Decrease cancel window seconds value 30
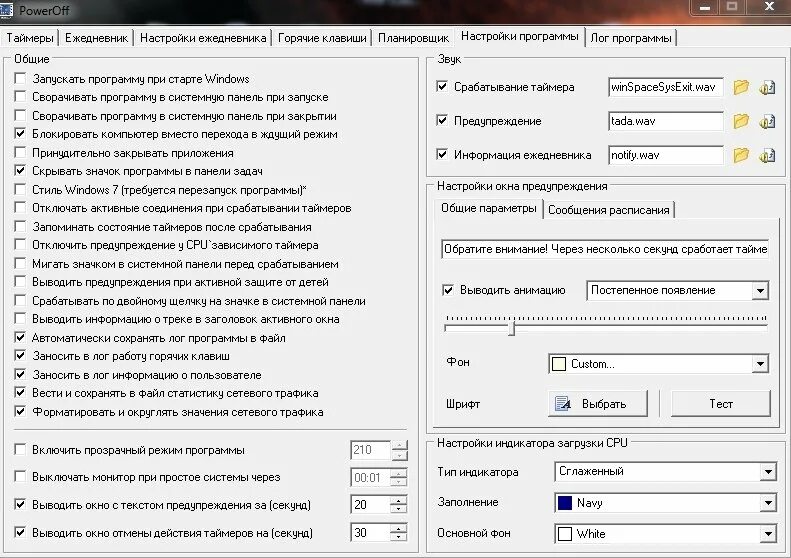The height and width of the screenshot is (558, 791). 399,537
